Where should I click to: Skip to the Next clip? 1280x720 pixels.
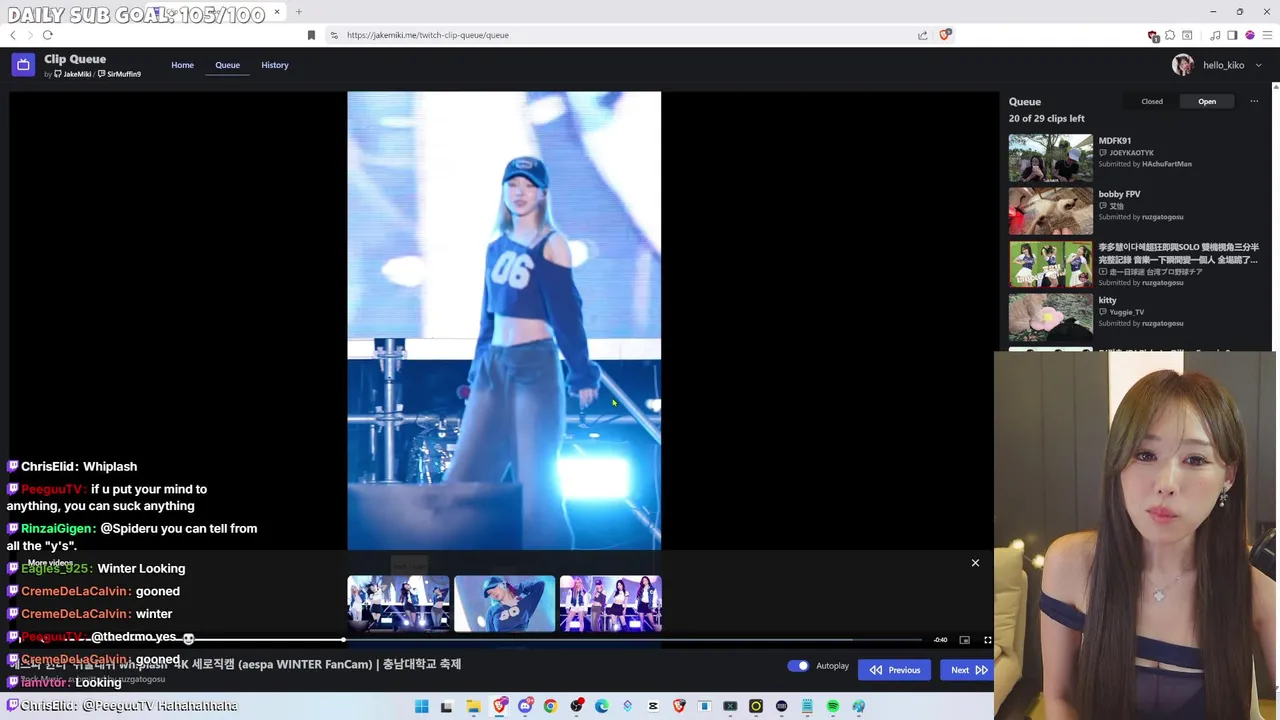pos(968,670)
